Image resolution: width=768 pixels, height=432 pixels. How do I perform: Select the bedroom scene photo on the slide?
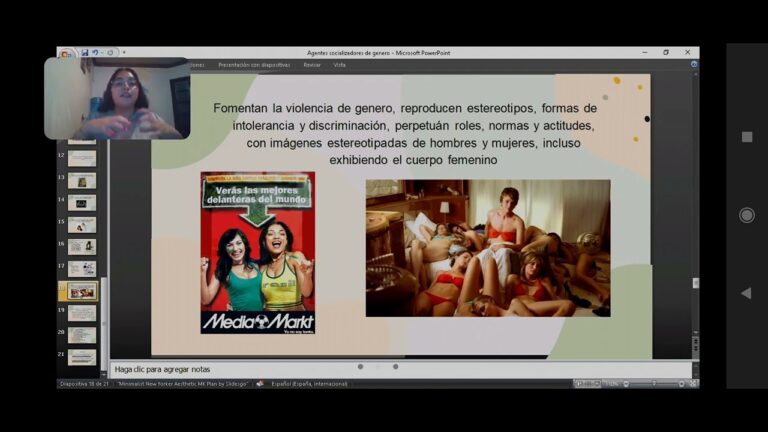[488, 248]
